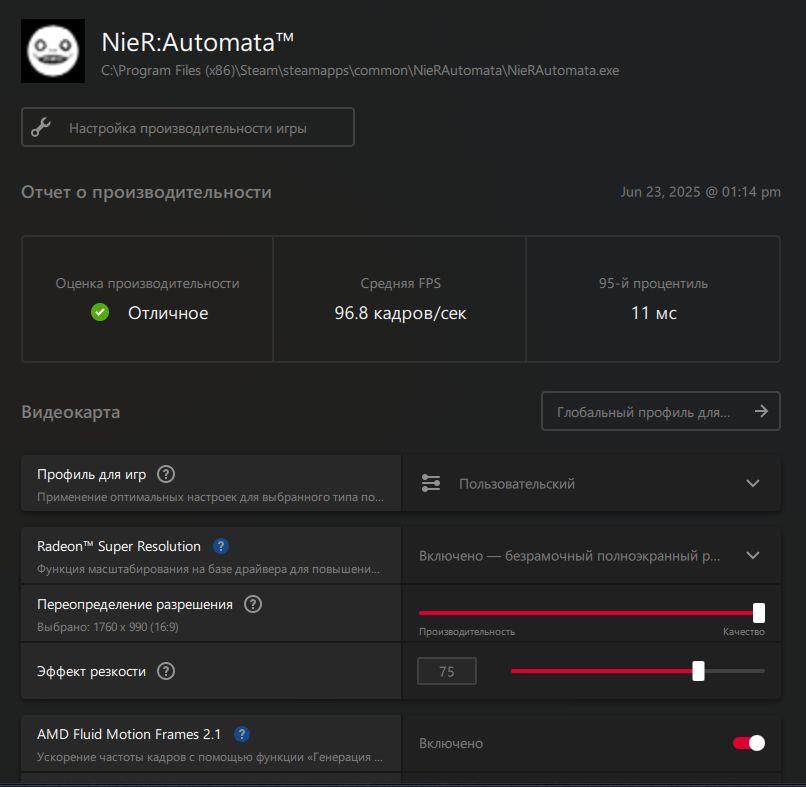Click the Эффект резкости setting label

(91, 671)
